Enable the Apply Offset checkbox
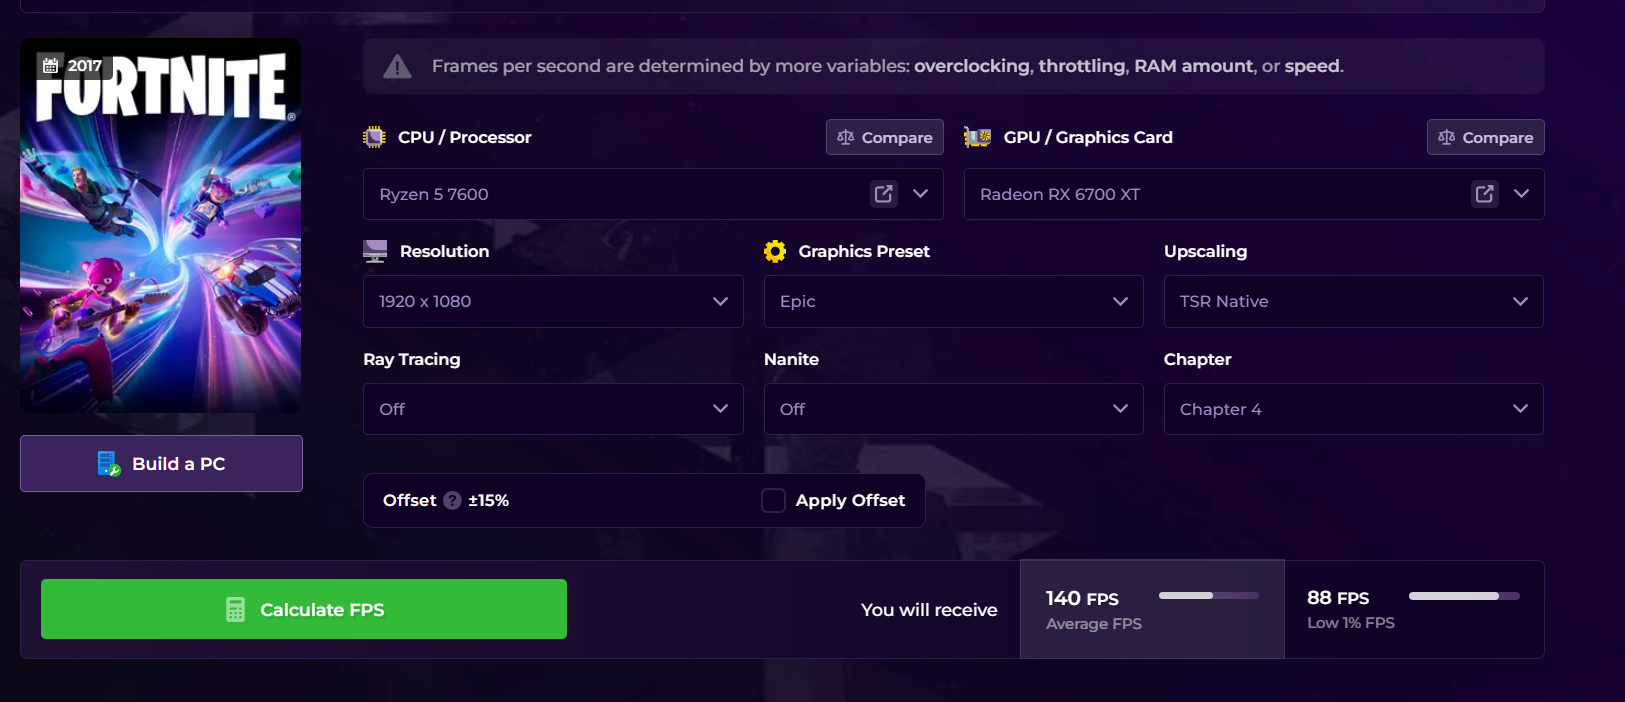The width and height of the screenshot is (1625, 702). tap(773, 500)
